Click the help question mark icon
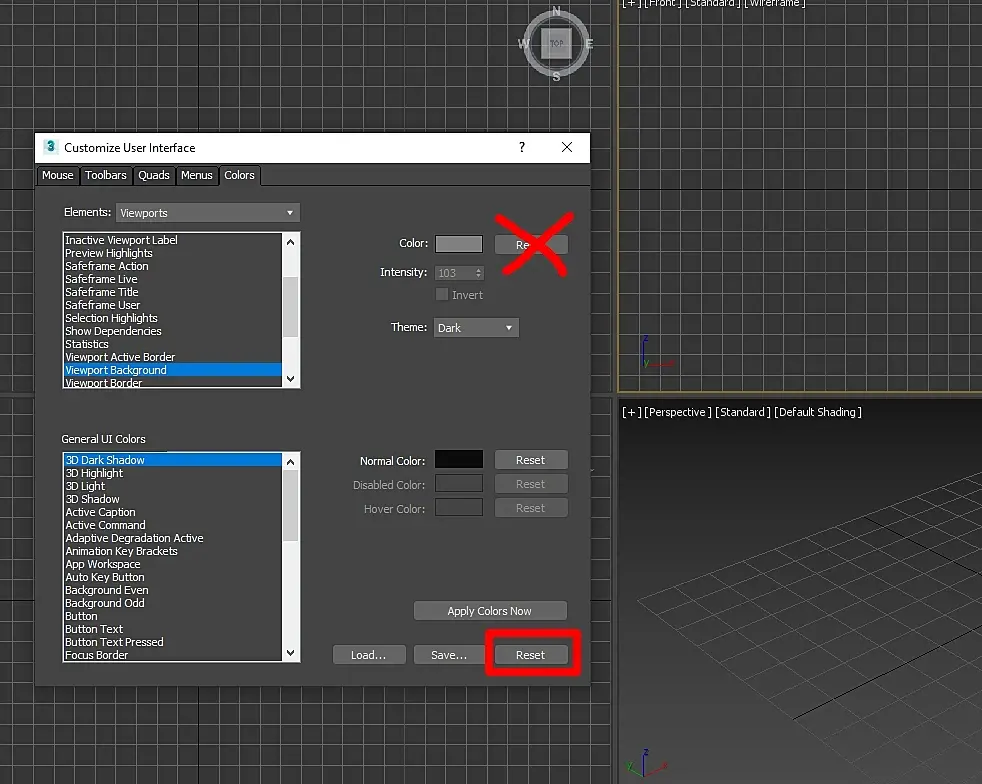 point(522,147)
